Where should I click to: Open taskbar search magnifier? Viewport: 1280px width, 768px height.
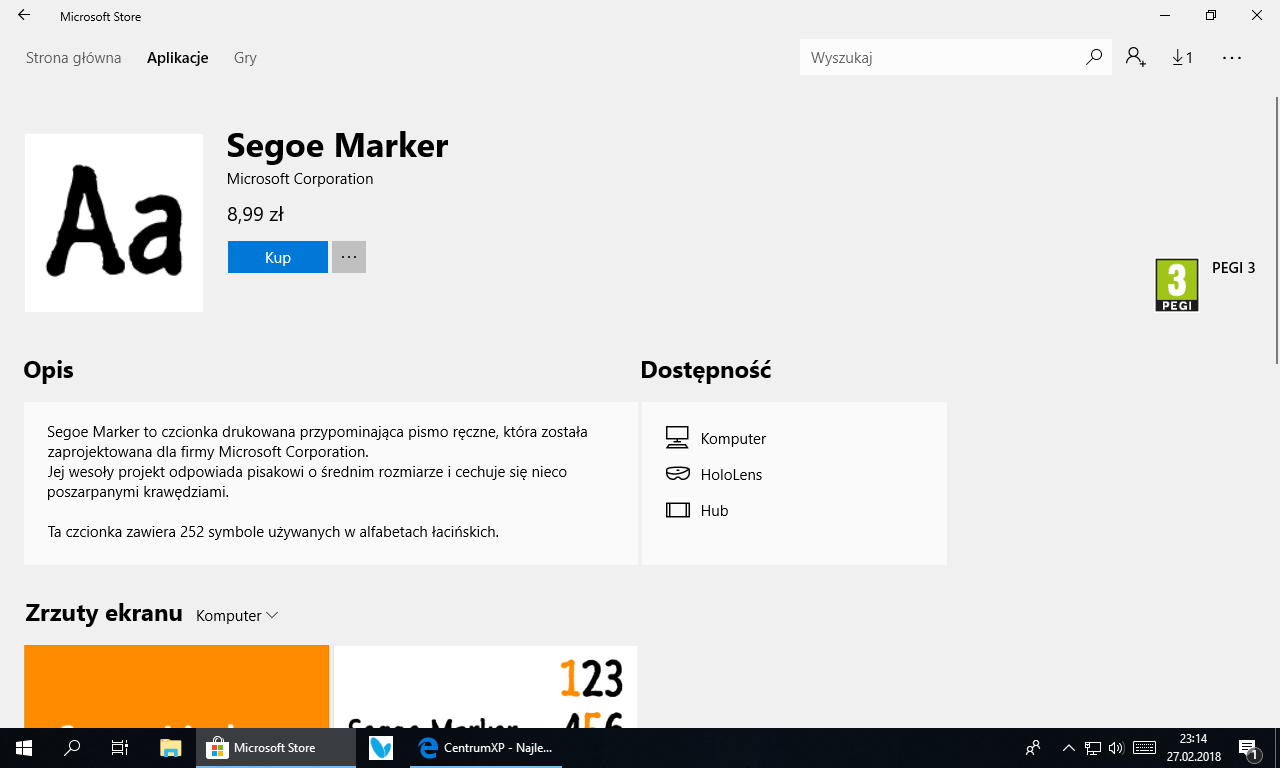tap(72, 748)
